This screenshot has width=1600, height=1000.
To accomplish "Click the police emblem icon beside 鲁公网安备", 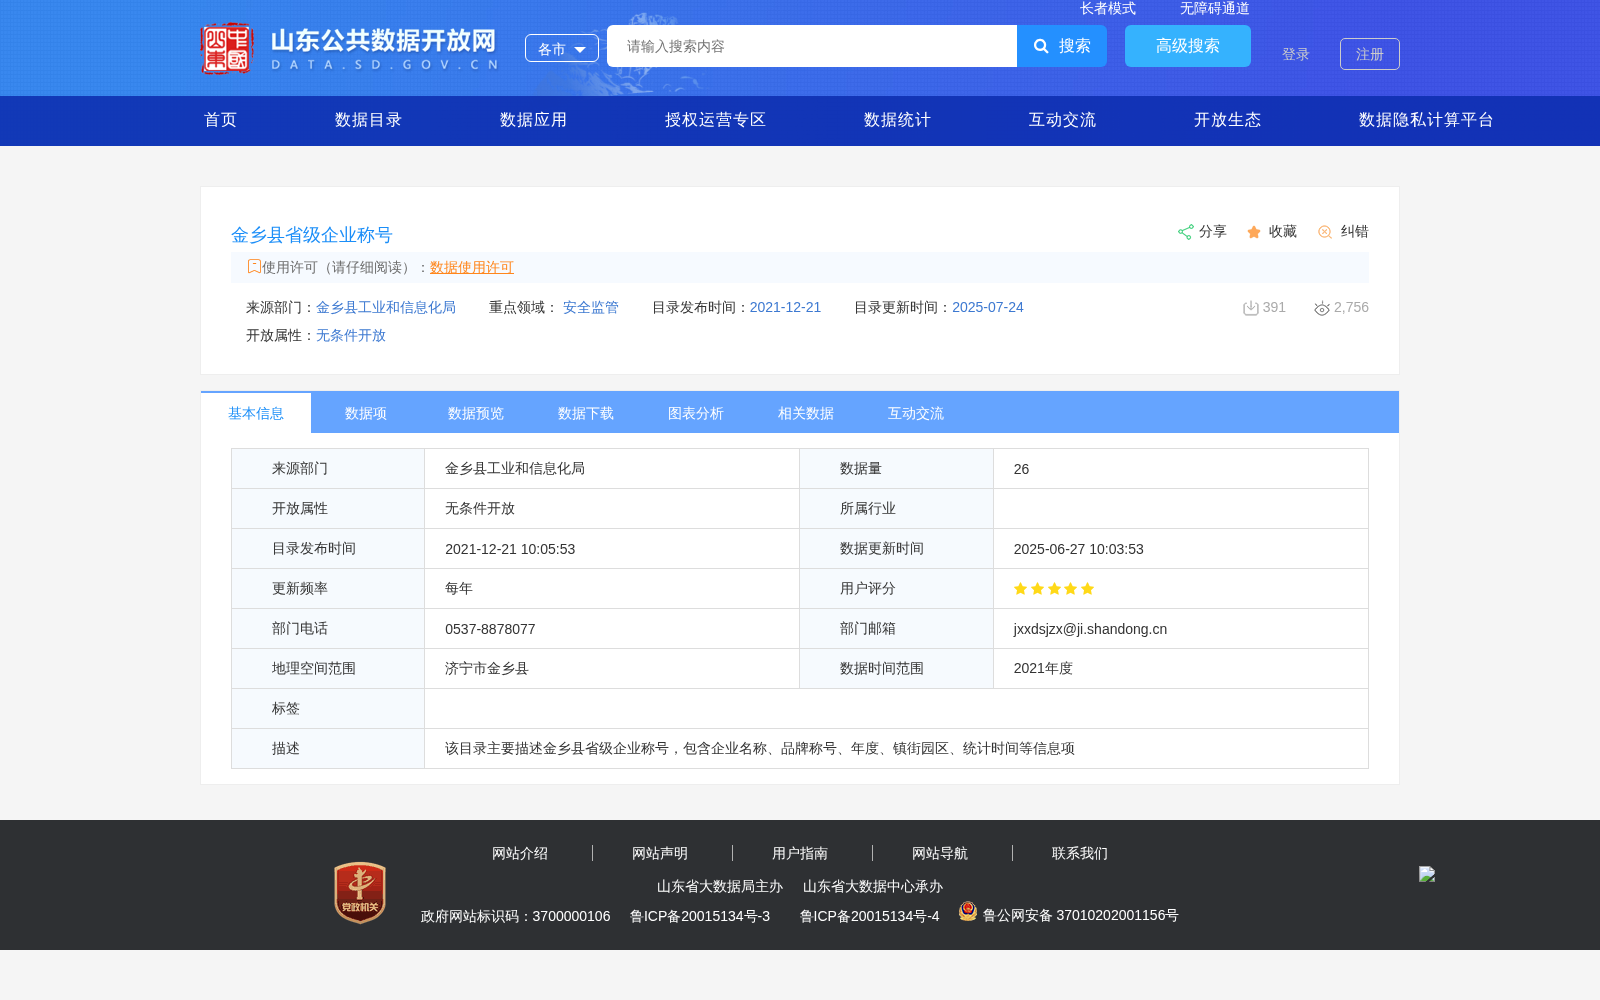I will 968,911.
